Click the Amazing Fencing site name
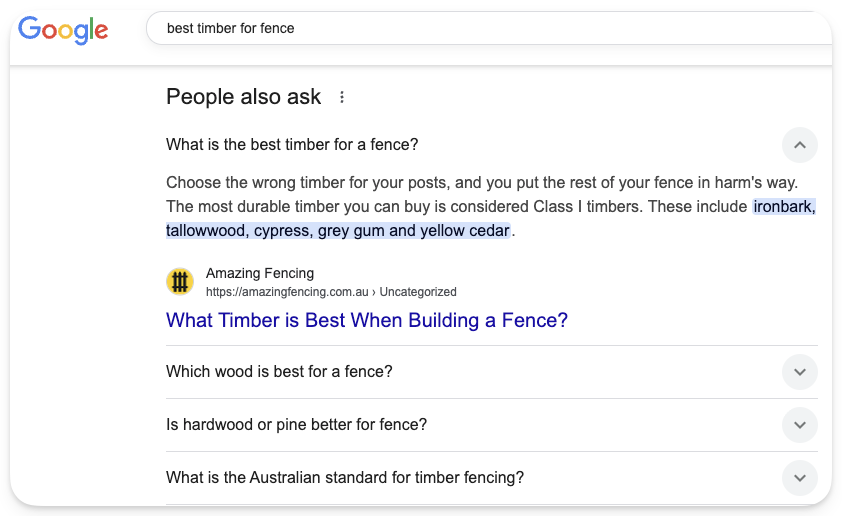Viewport: 842px width, 516px height. tap(260, 273)
